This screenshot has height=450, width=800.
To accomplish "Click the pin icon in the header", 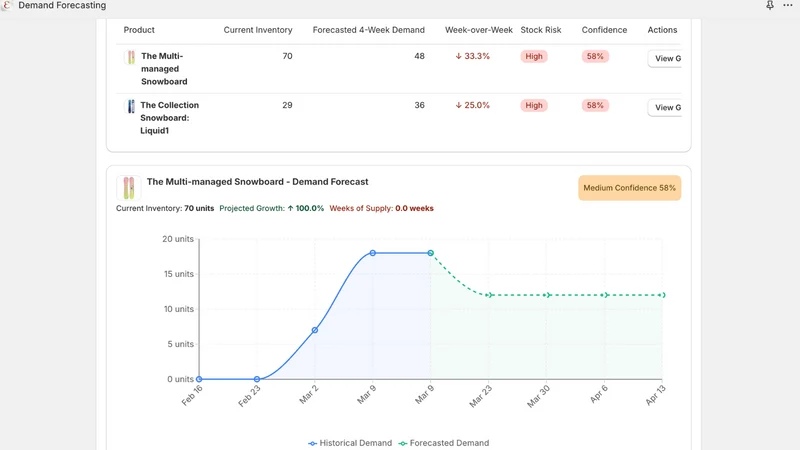I will click(769, 5).
